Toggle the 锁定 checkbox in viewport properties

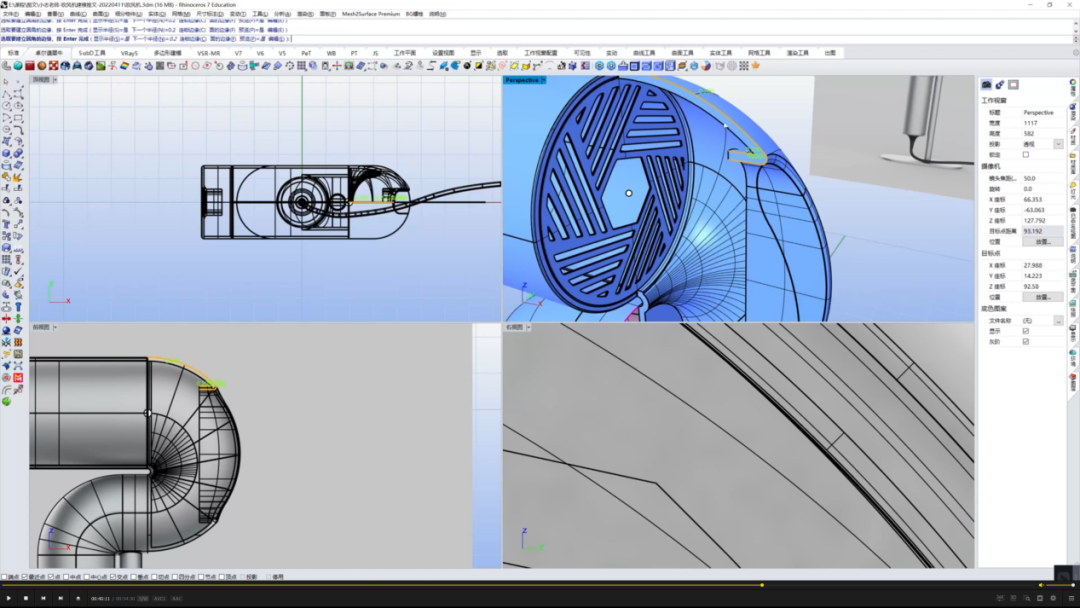(x=1026, y=154)
